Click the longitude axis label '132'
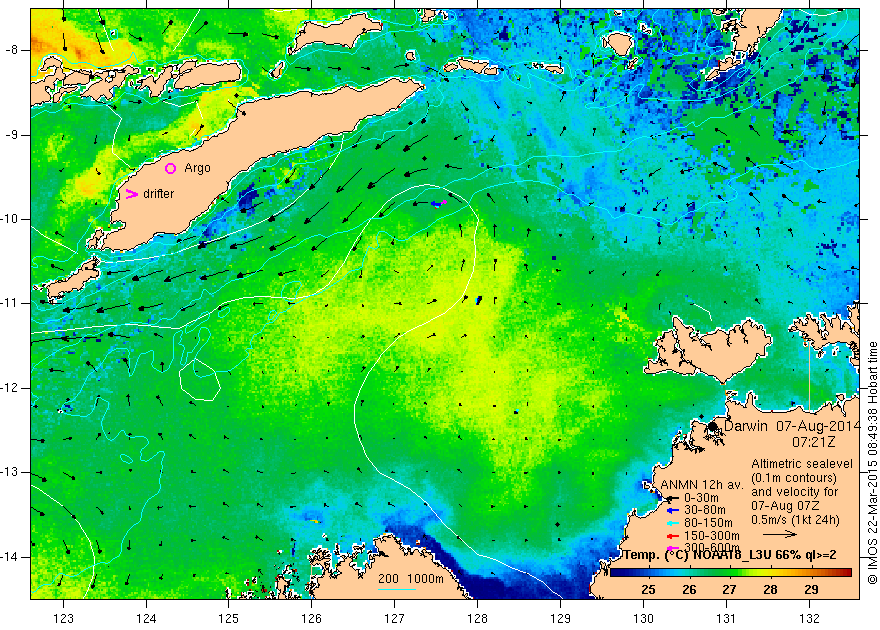This screenshot has width=880, height=630. [809, 619]
